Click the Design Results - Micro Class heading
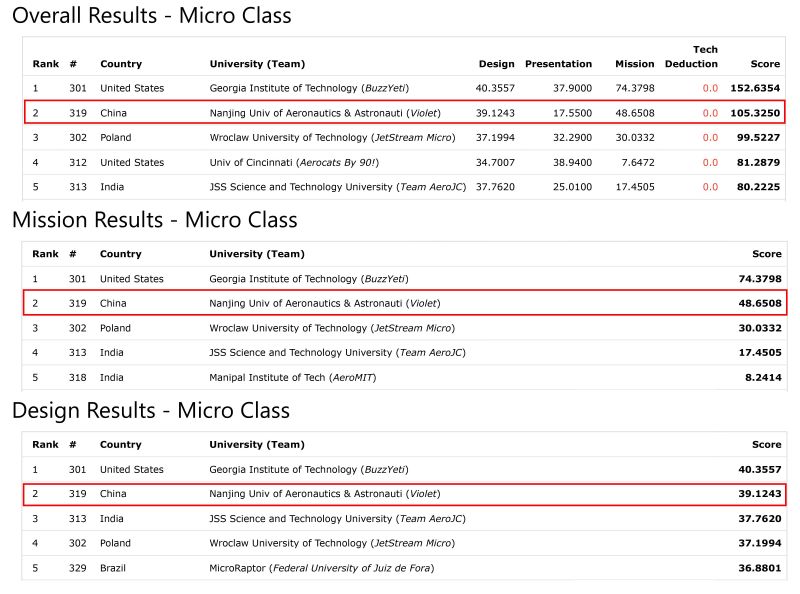The height and width of the screenshot is (594, 800). tap(150, 411)
